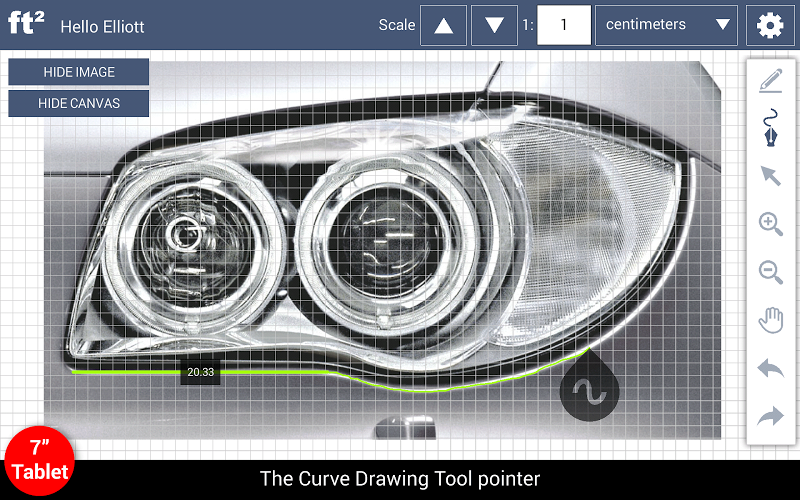Image resolution: width=800 pixels, height=500 pixels.
Task: Tap the curve tool teardrop pointer
Action: click(589, 386)
